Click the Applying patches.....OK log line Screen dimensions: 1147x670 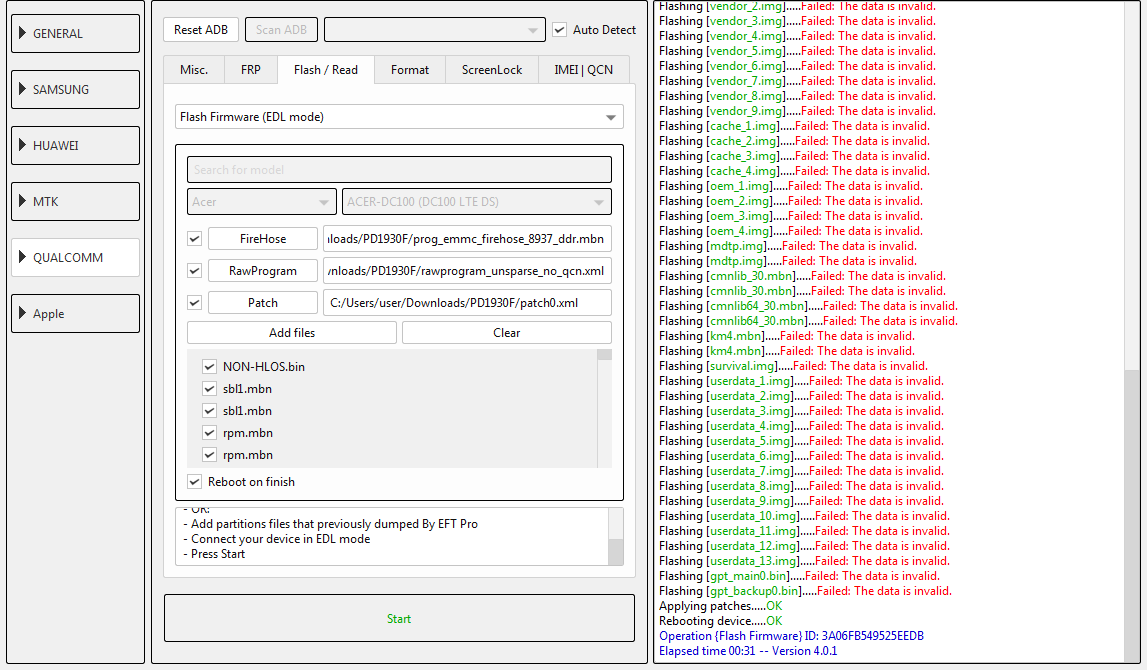pyautogui.click(x=721, y=606)
